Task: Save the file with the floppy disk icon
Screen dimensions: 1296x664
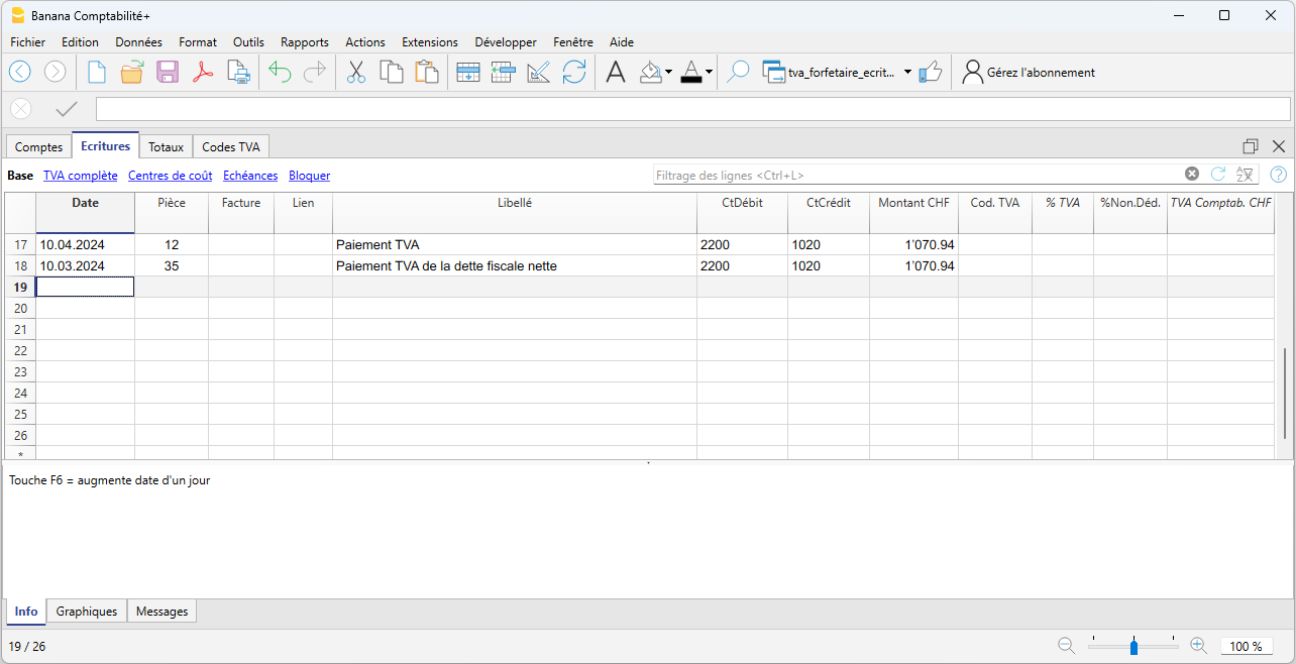Action: tap(167, 72)
